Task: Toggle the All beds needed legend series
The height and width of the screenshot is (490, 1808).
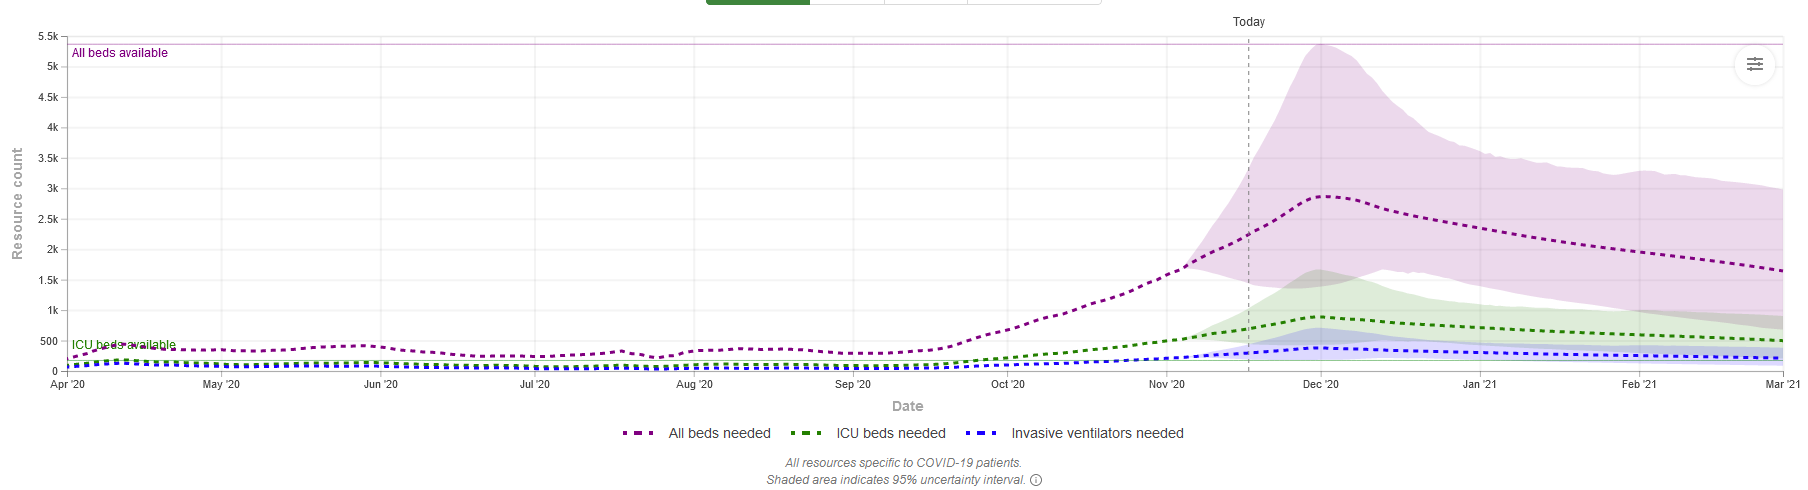Action: [719, 433]
